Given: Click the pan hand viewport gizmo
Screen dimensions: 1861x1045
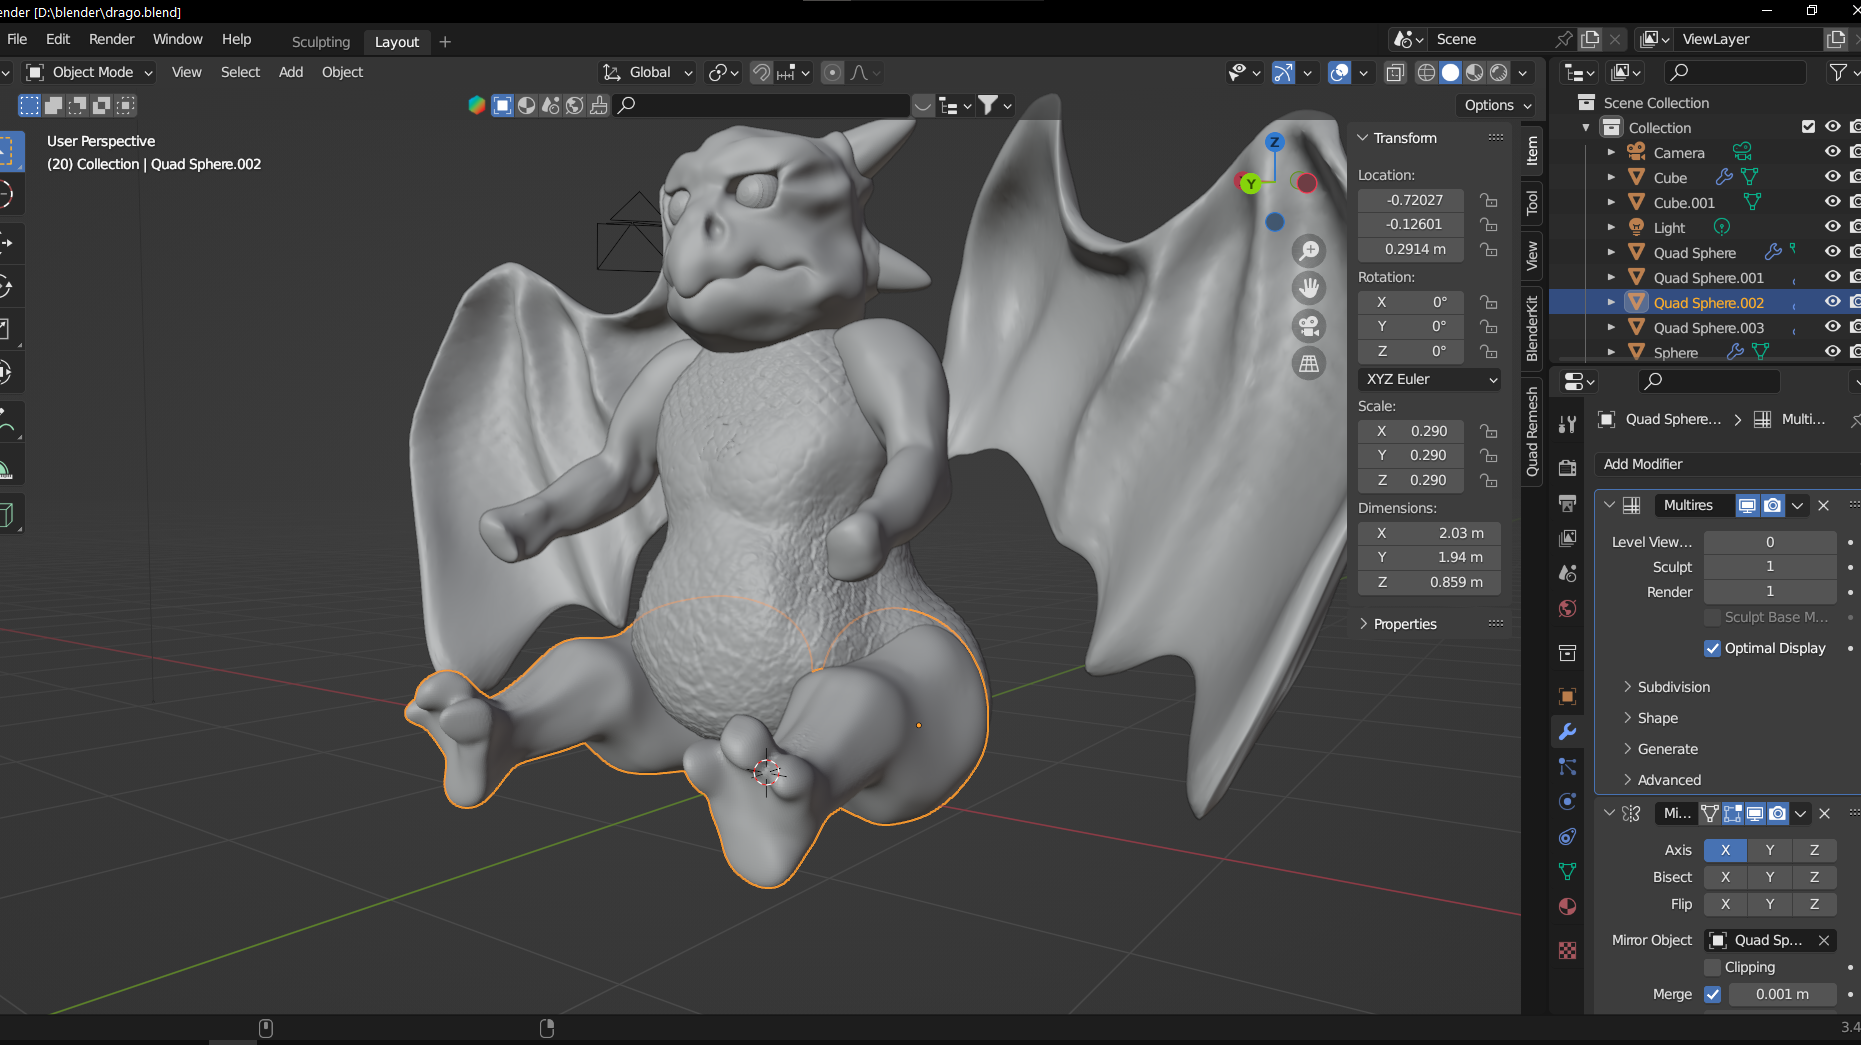Looking at the screenshot, I should (1308, 289).
